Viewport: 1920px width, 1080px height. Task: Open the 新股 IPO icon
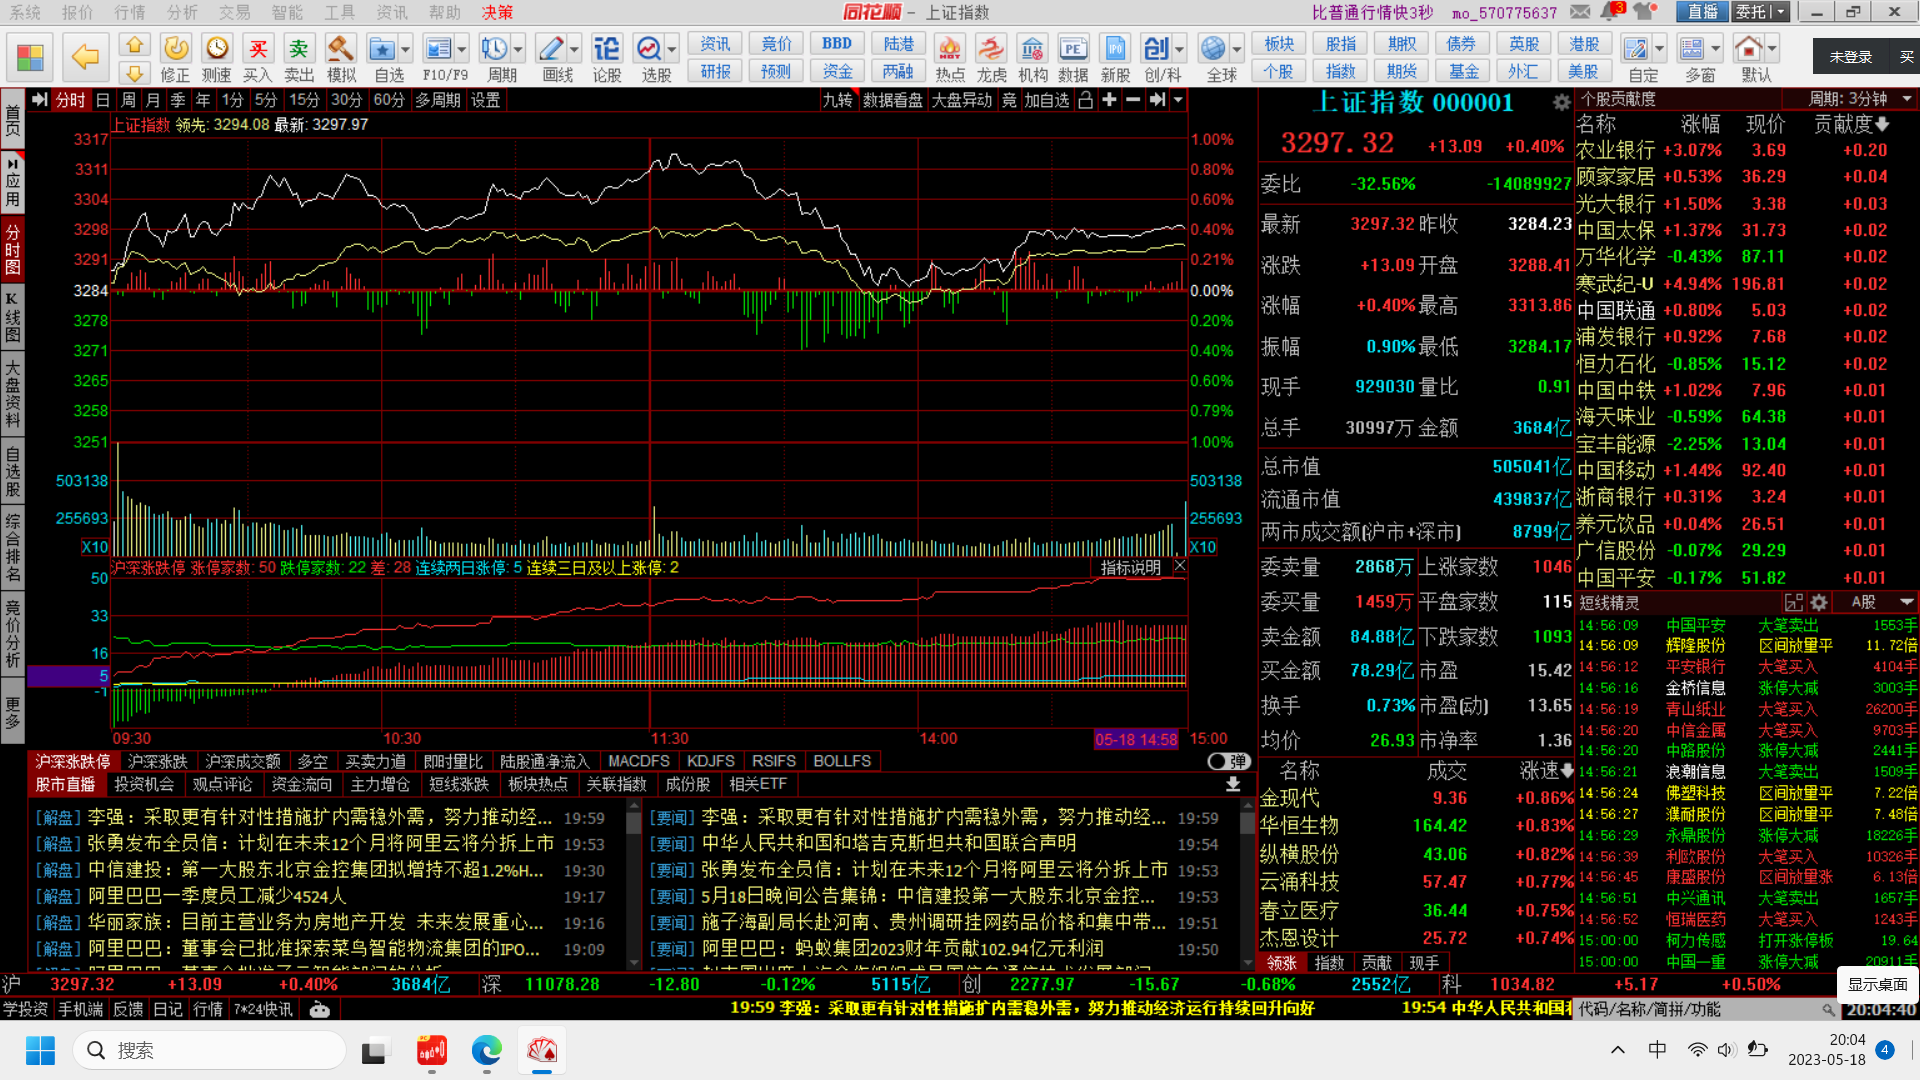[x=1115, y=58]
